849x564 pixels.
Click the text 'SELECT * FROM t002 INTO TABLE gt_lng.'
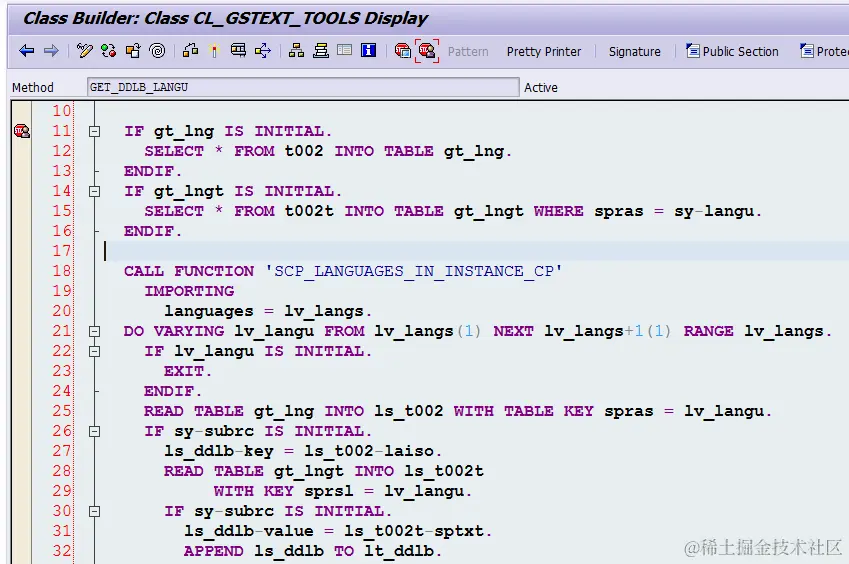pos(328,151)
